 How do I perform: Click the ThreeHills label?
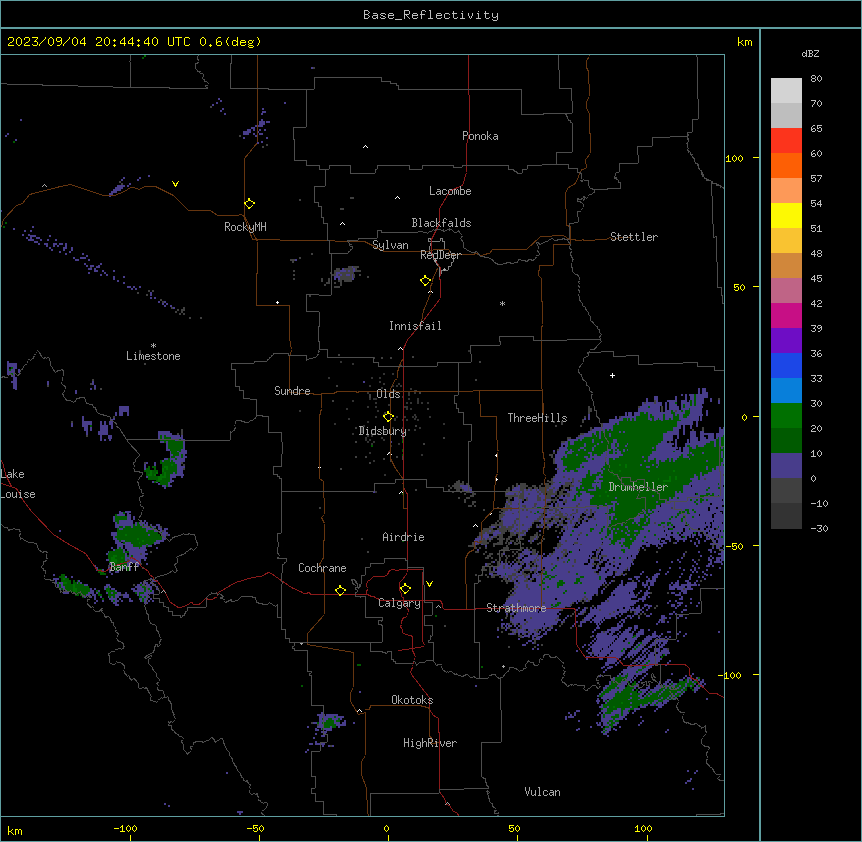coord(537,418)
